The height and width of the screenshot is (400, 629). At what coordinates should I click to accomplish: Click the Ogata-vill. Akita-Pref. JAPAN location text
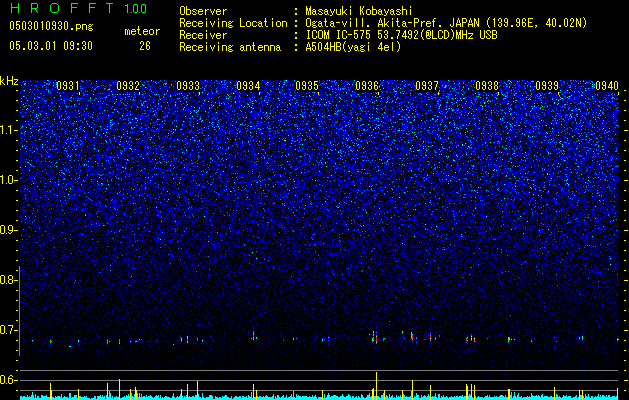[x=446, y=23]
